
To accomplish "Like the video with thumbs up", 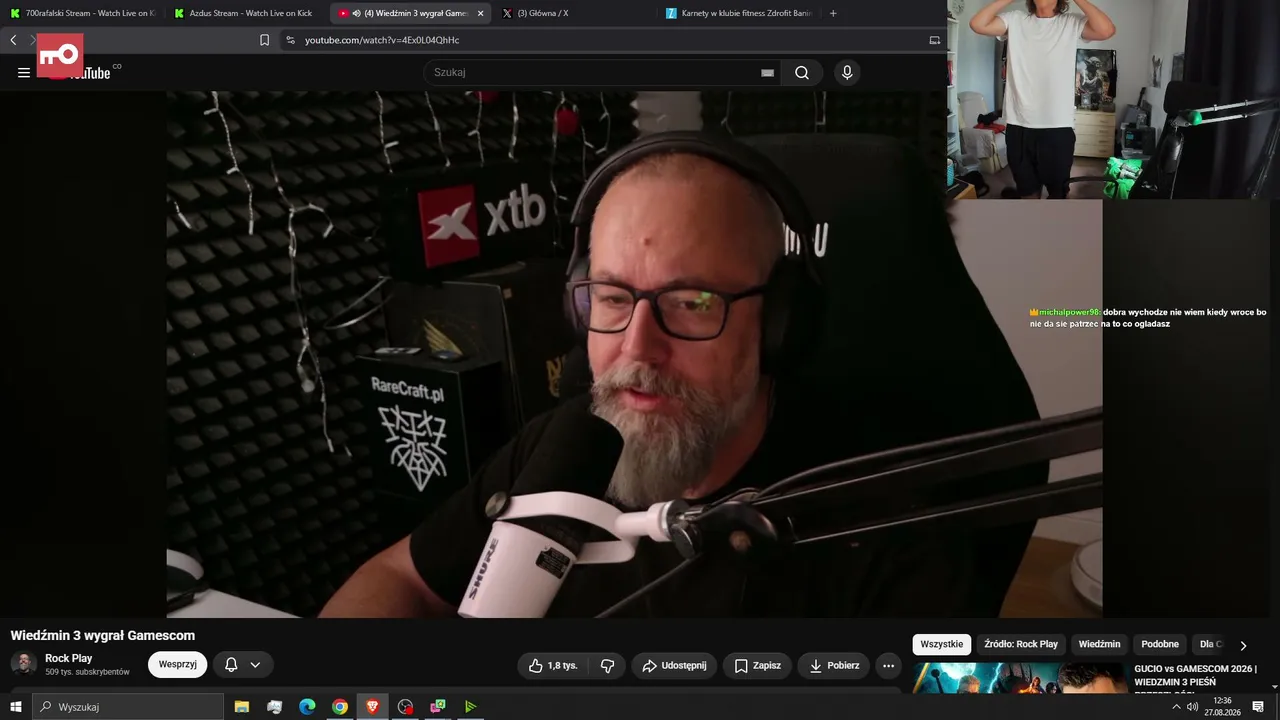I will tap(552, 665).
